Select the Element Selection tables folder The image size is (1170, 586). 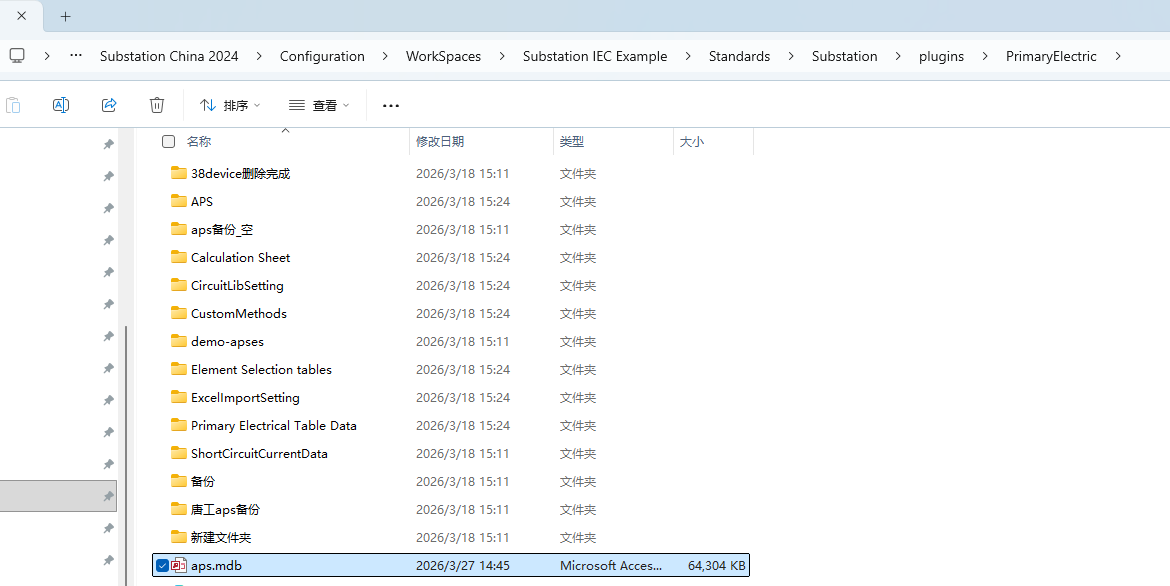261,370
